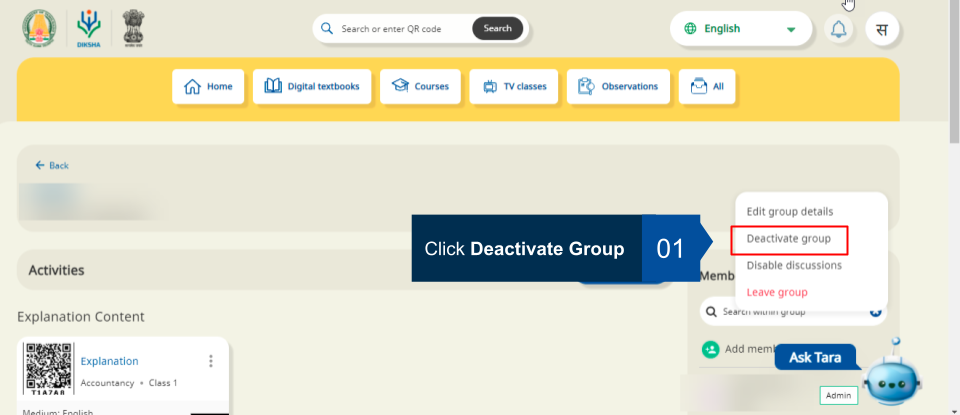The height and width of the screenshot is (415, 960).
Task: Click the DIKSHA logo icon
Action: pyautogui.click(x=89, y=28)
